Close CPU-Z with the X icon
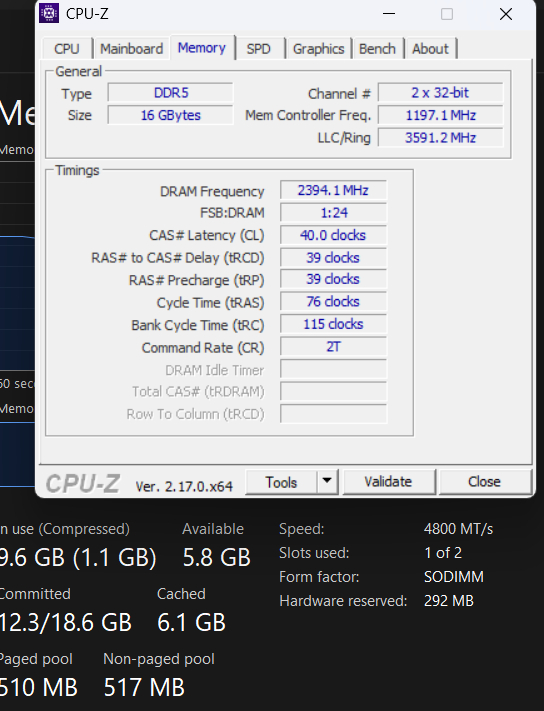Viewport: 544px width, 711px height. point(505,14)
